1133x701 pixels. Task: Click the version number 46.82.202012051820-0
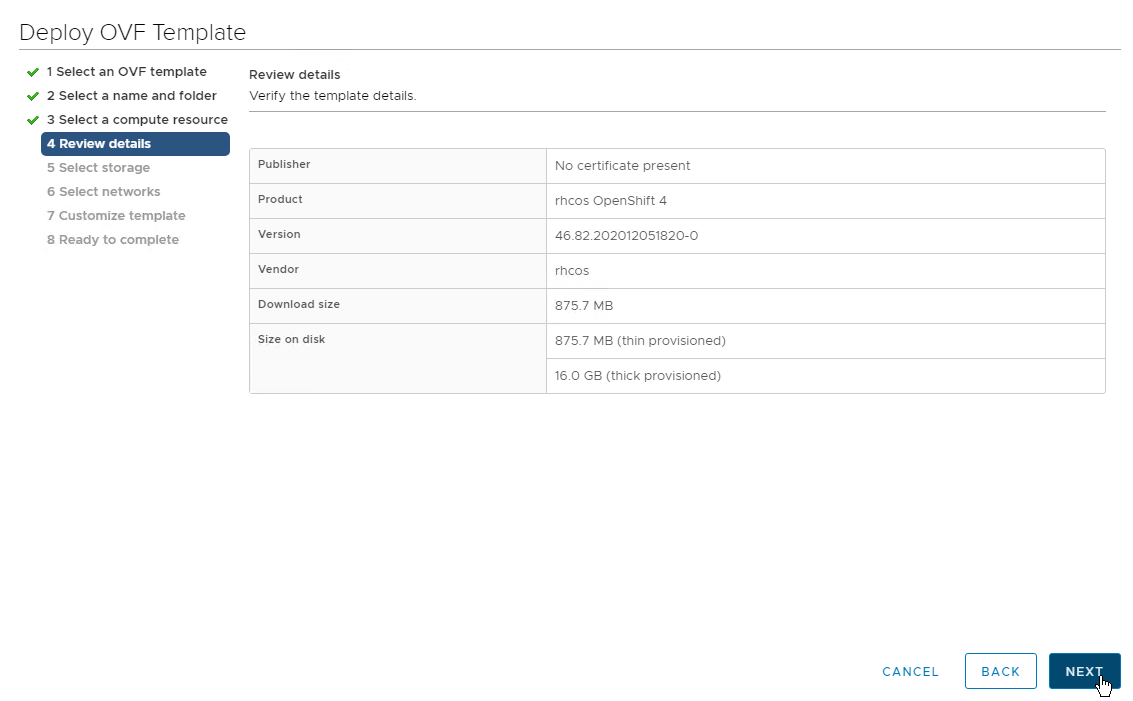(626, 236)
